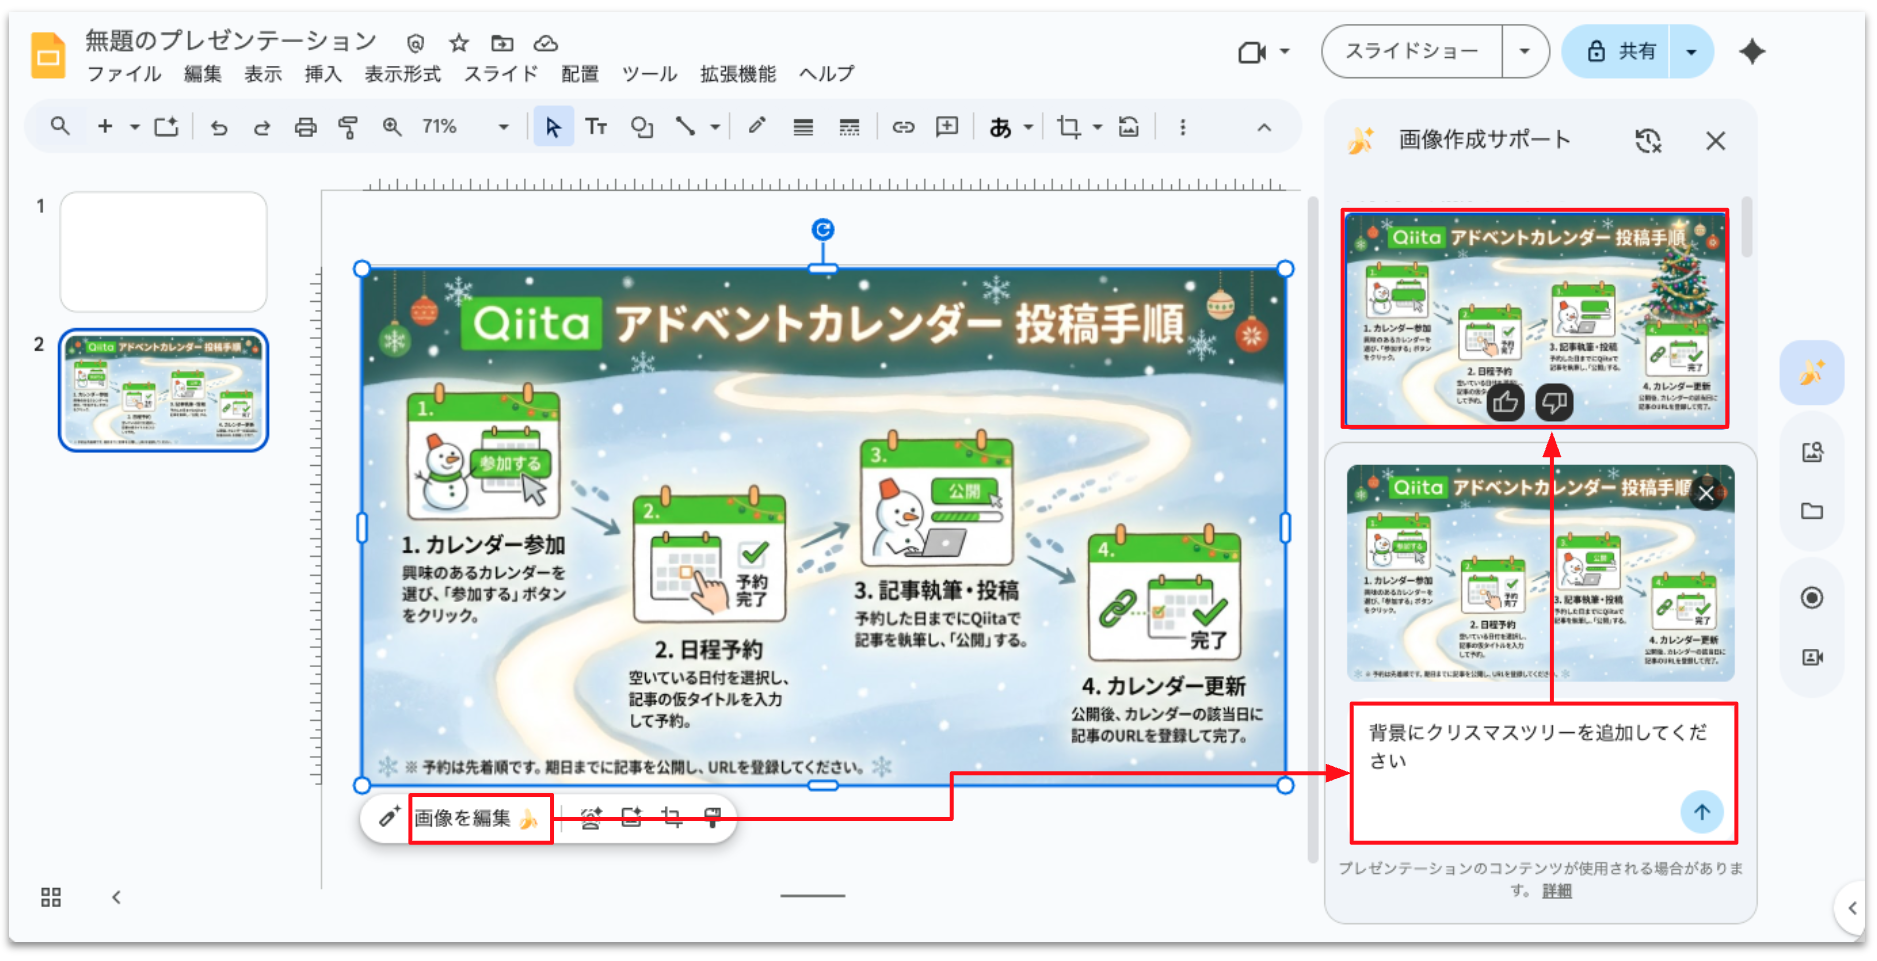Image resolution: width=1877 pixels, height=961 pixels.
Task: Switch to grid view at bottom left
Action: click(51, 897)
